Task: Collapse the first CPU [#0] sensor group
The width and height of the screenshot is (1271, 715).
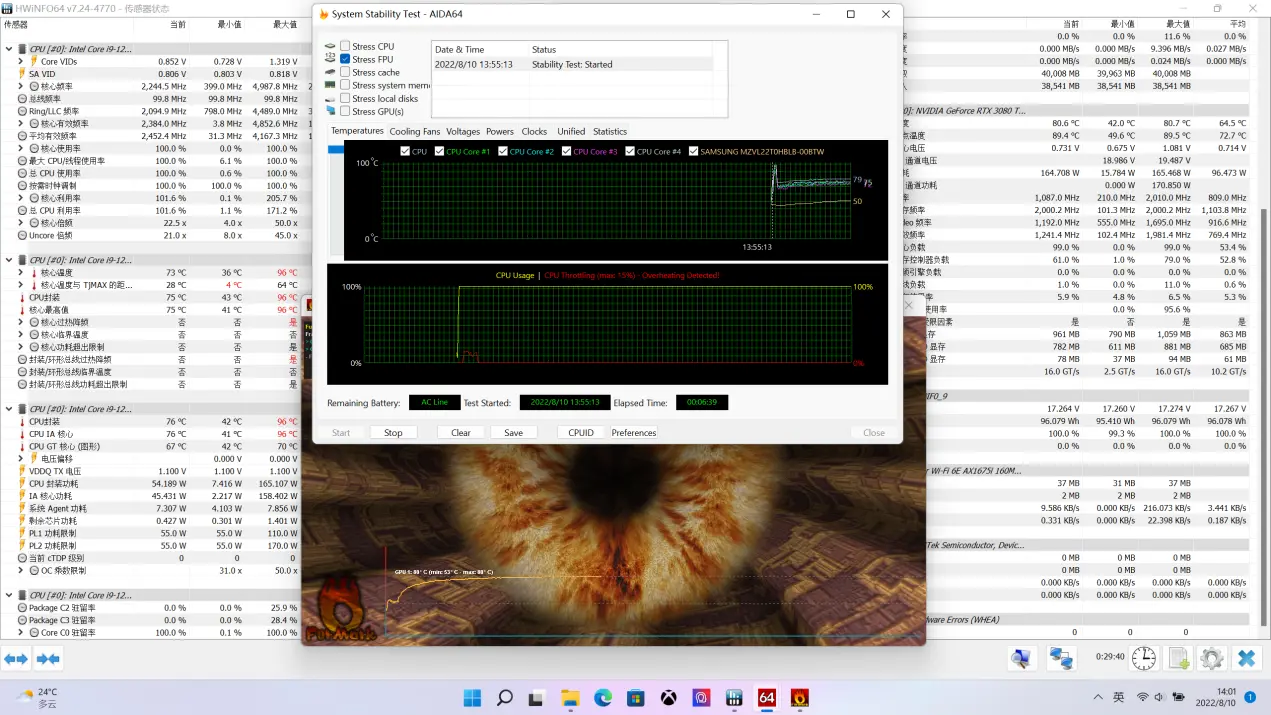Action: click(x=9, y=48)
